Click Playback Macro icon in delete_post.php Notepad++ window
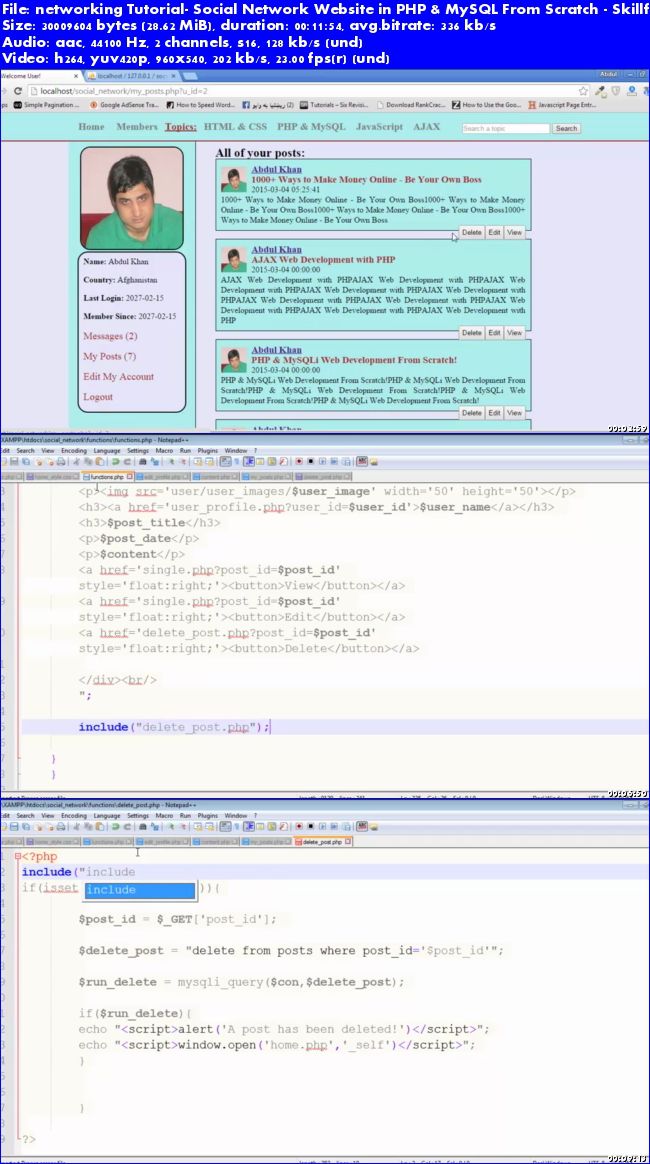Screen dimensions: 650x1164 click(322, 825)
